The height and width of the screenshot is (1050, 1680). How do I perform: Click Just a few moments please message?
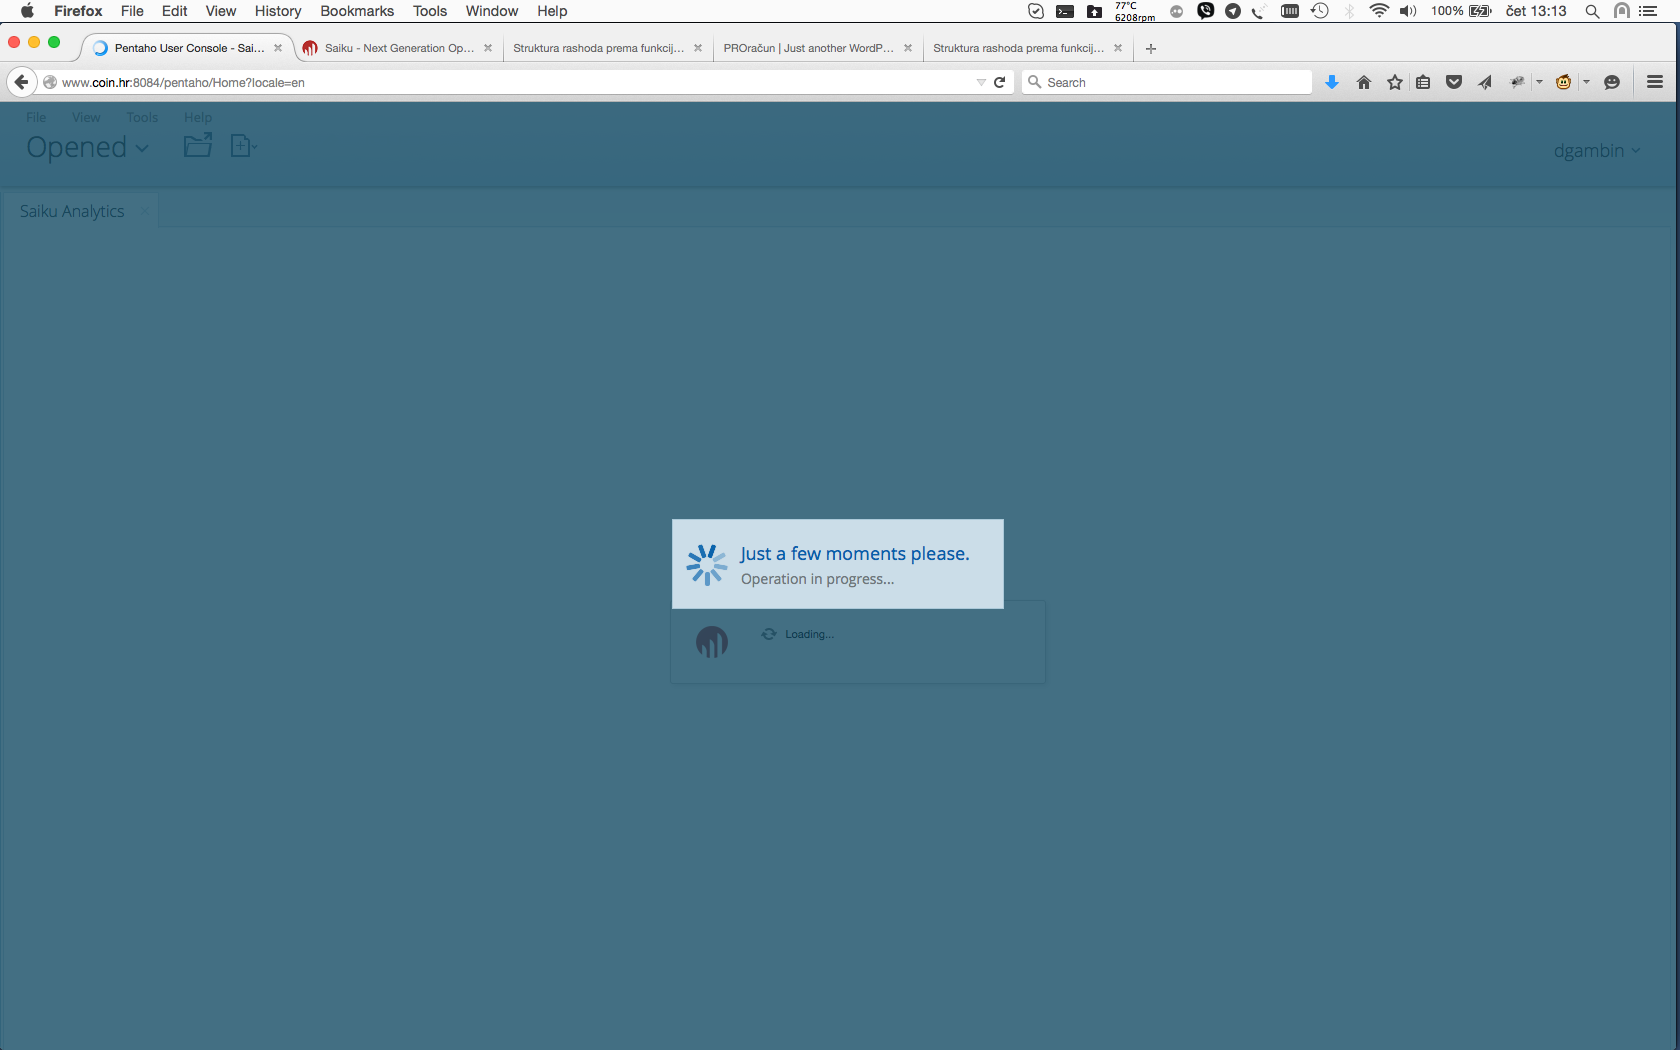click(x=854, y=553)
